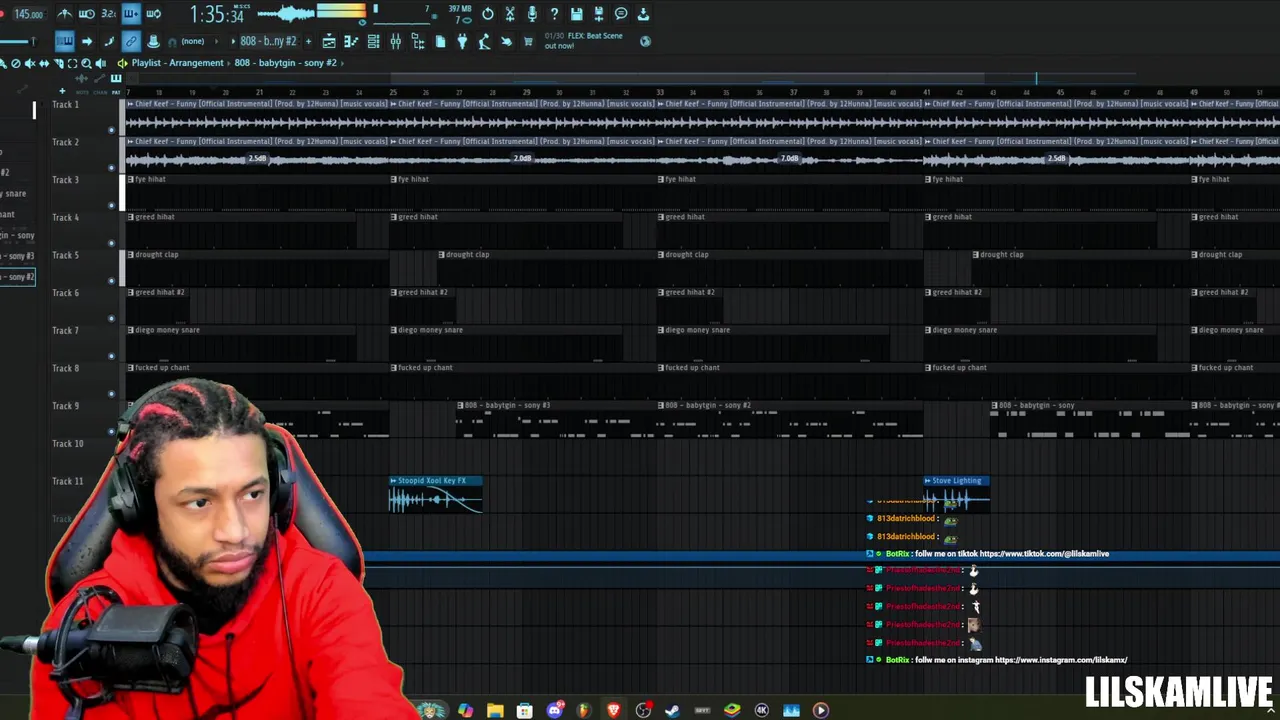
Task: Select the mute tool in playlist toolbar
Action: [x=30, y=63]
